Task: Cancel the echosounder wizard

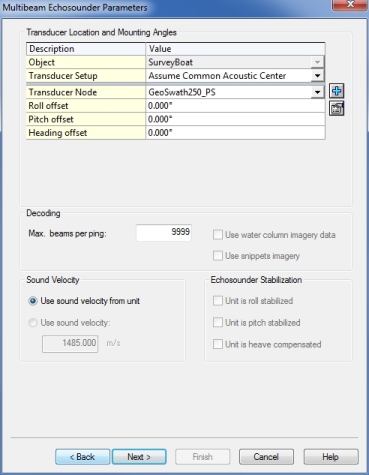Action: point(266,457)
